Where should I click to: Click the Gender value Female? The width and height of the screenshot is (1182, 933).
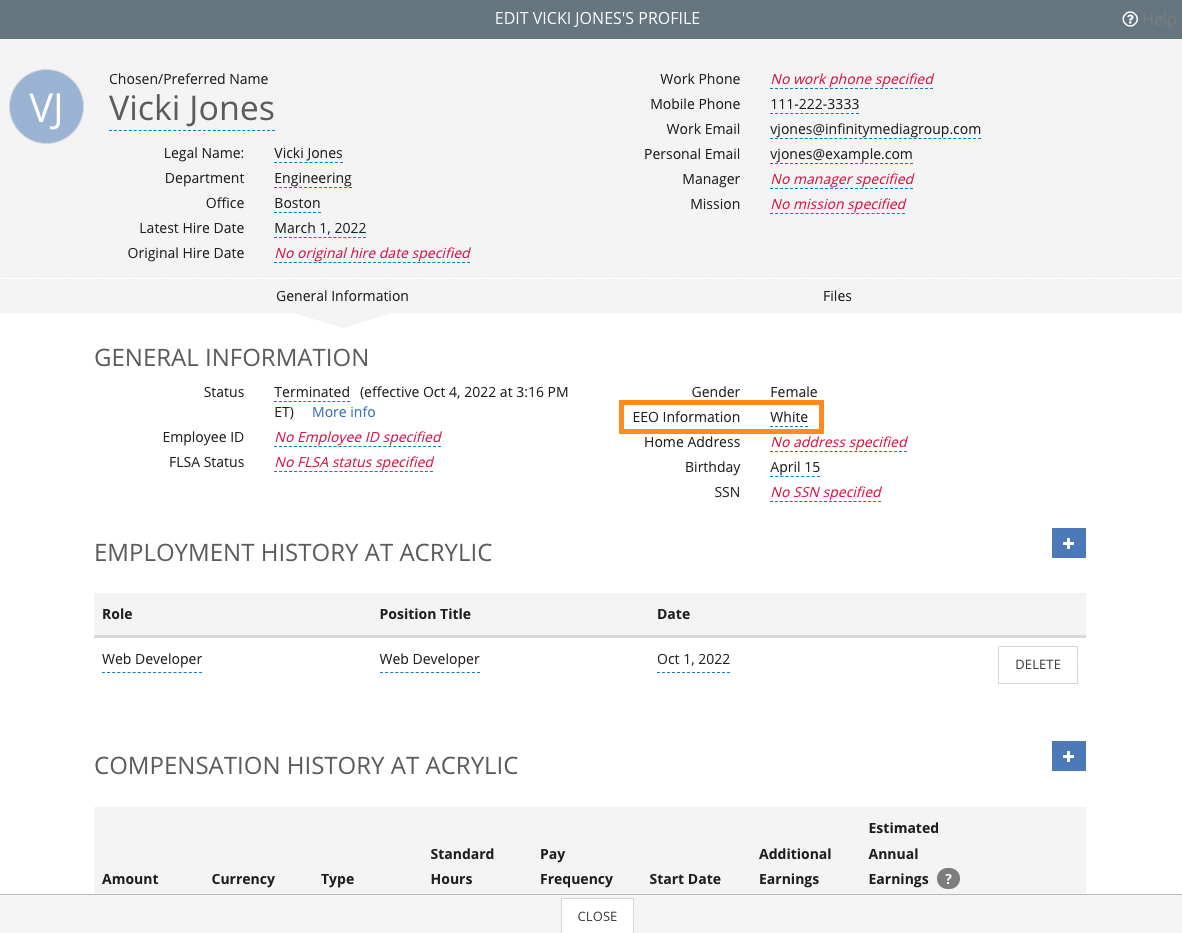pos(794,392)
